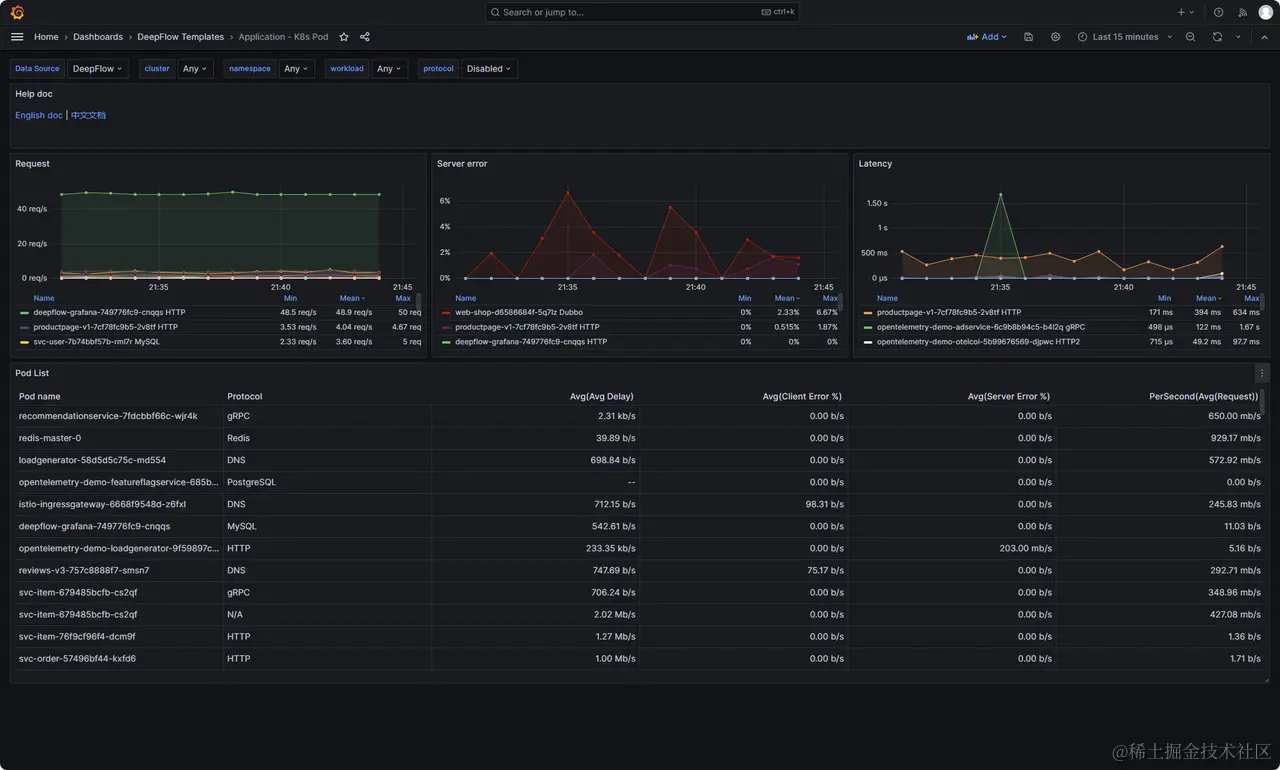Open the news feed icon
Image resolution: width=1280 pixels, height=770 pixels.
(1242, 12)
